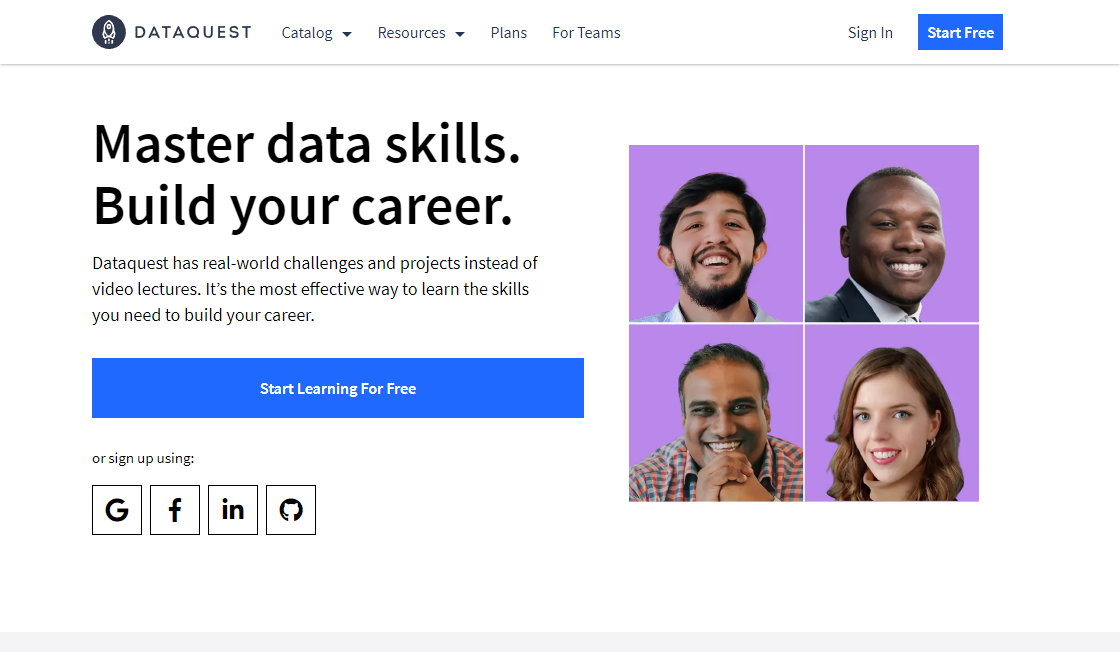Viewport: 1120px width, 652px height.
Task: Sign up using the Facebook icon
Action: click(x=175, y=510)
